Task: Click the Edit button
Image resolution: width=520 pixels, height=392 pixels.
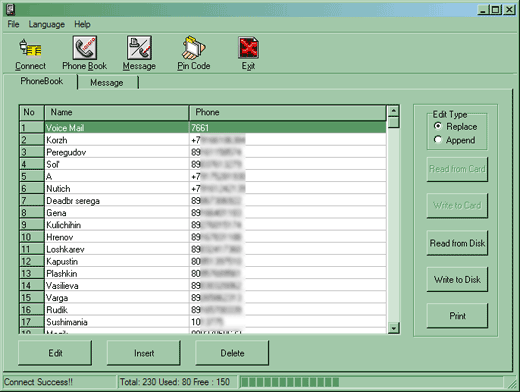Action: [55, 353]
